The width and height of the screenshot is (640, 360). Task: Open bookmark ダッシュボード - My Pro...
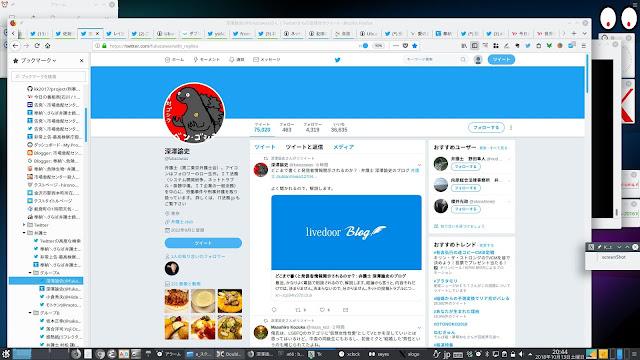click(54, 145)
